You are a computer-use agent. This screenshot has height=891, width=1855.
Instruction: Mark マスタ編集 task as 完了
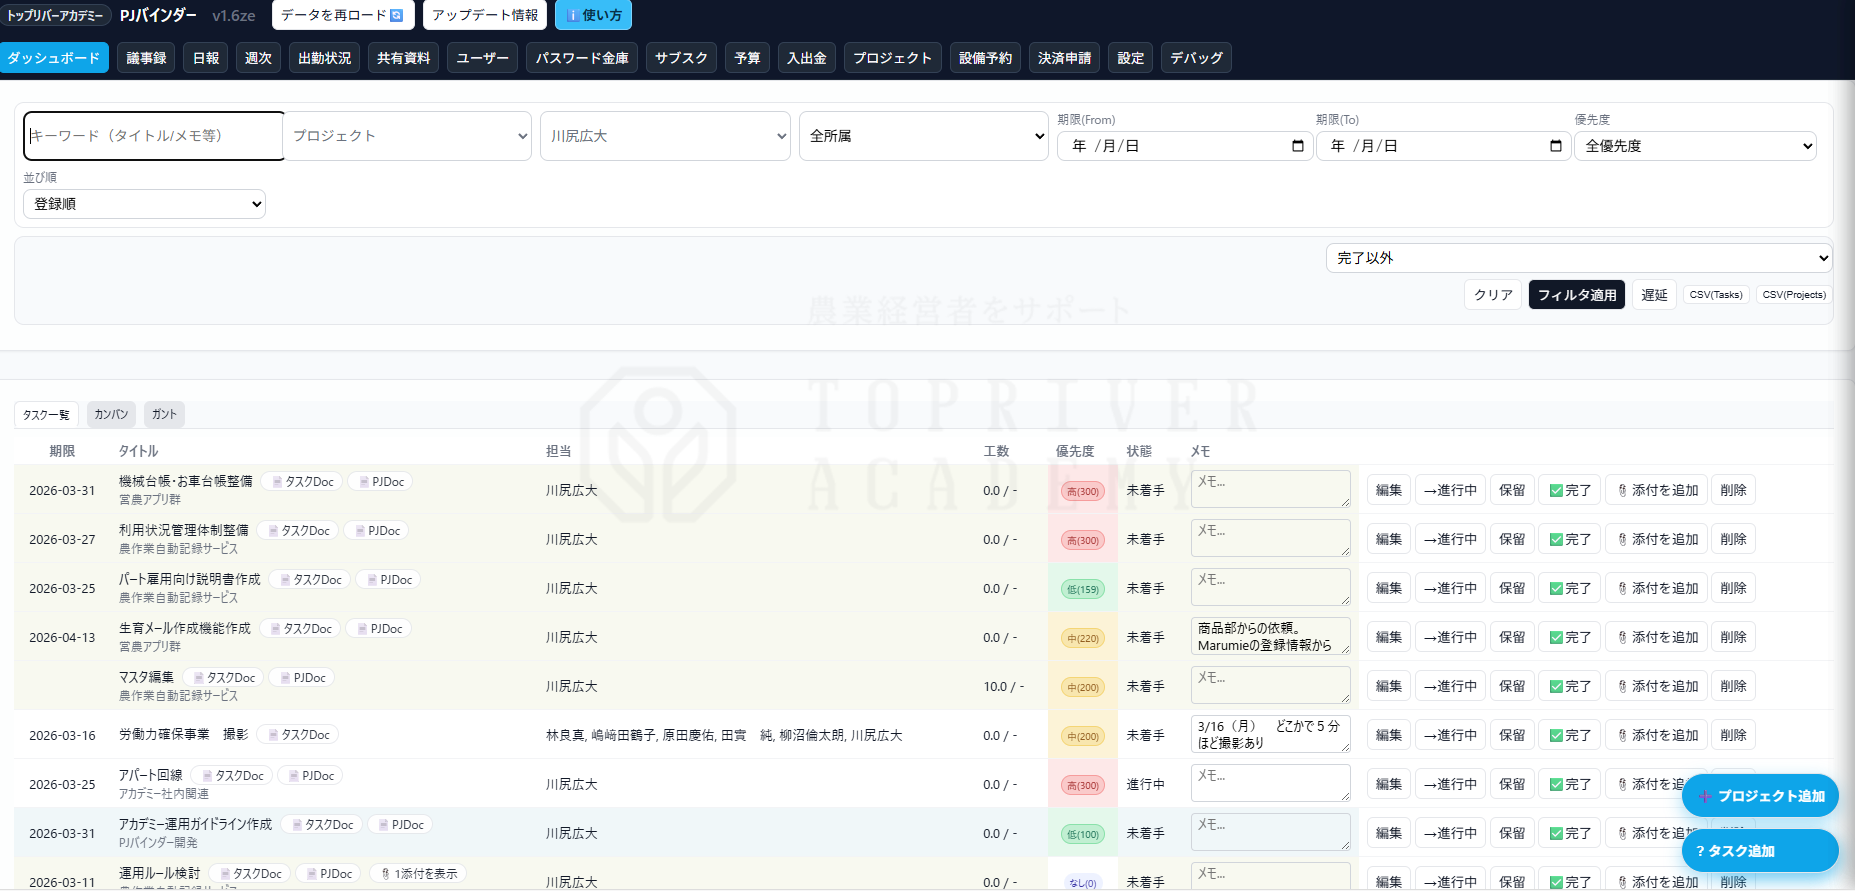coord(1569,686)
